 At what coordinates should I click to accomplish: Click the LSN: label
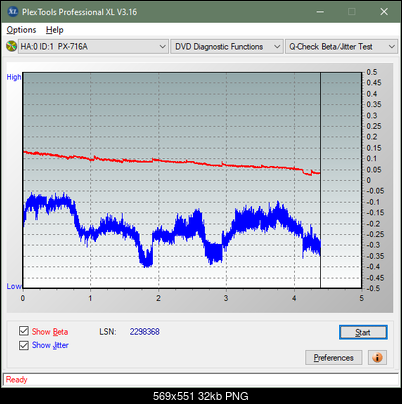(108, 332)
